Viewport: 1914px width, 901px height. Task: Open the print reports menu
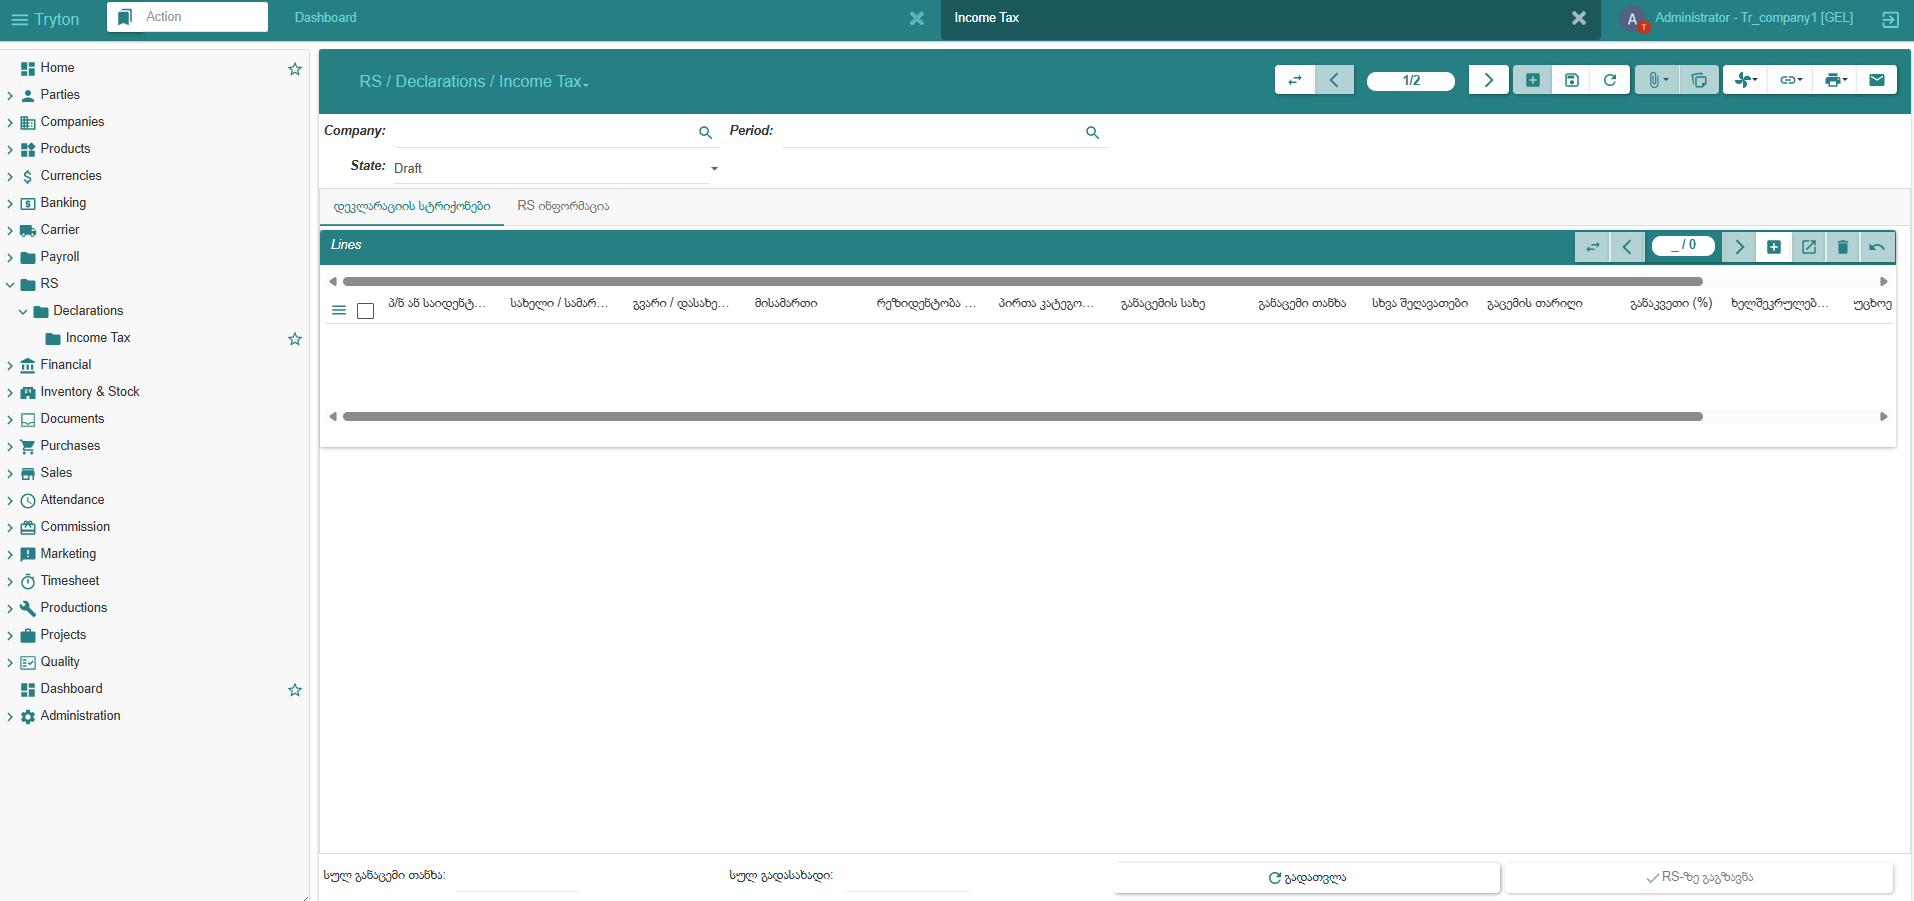point(1835,80)
